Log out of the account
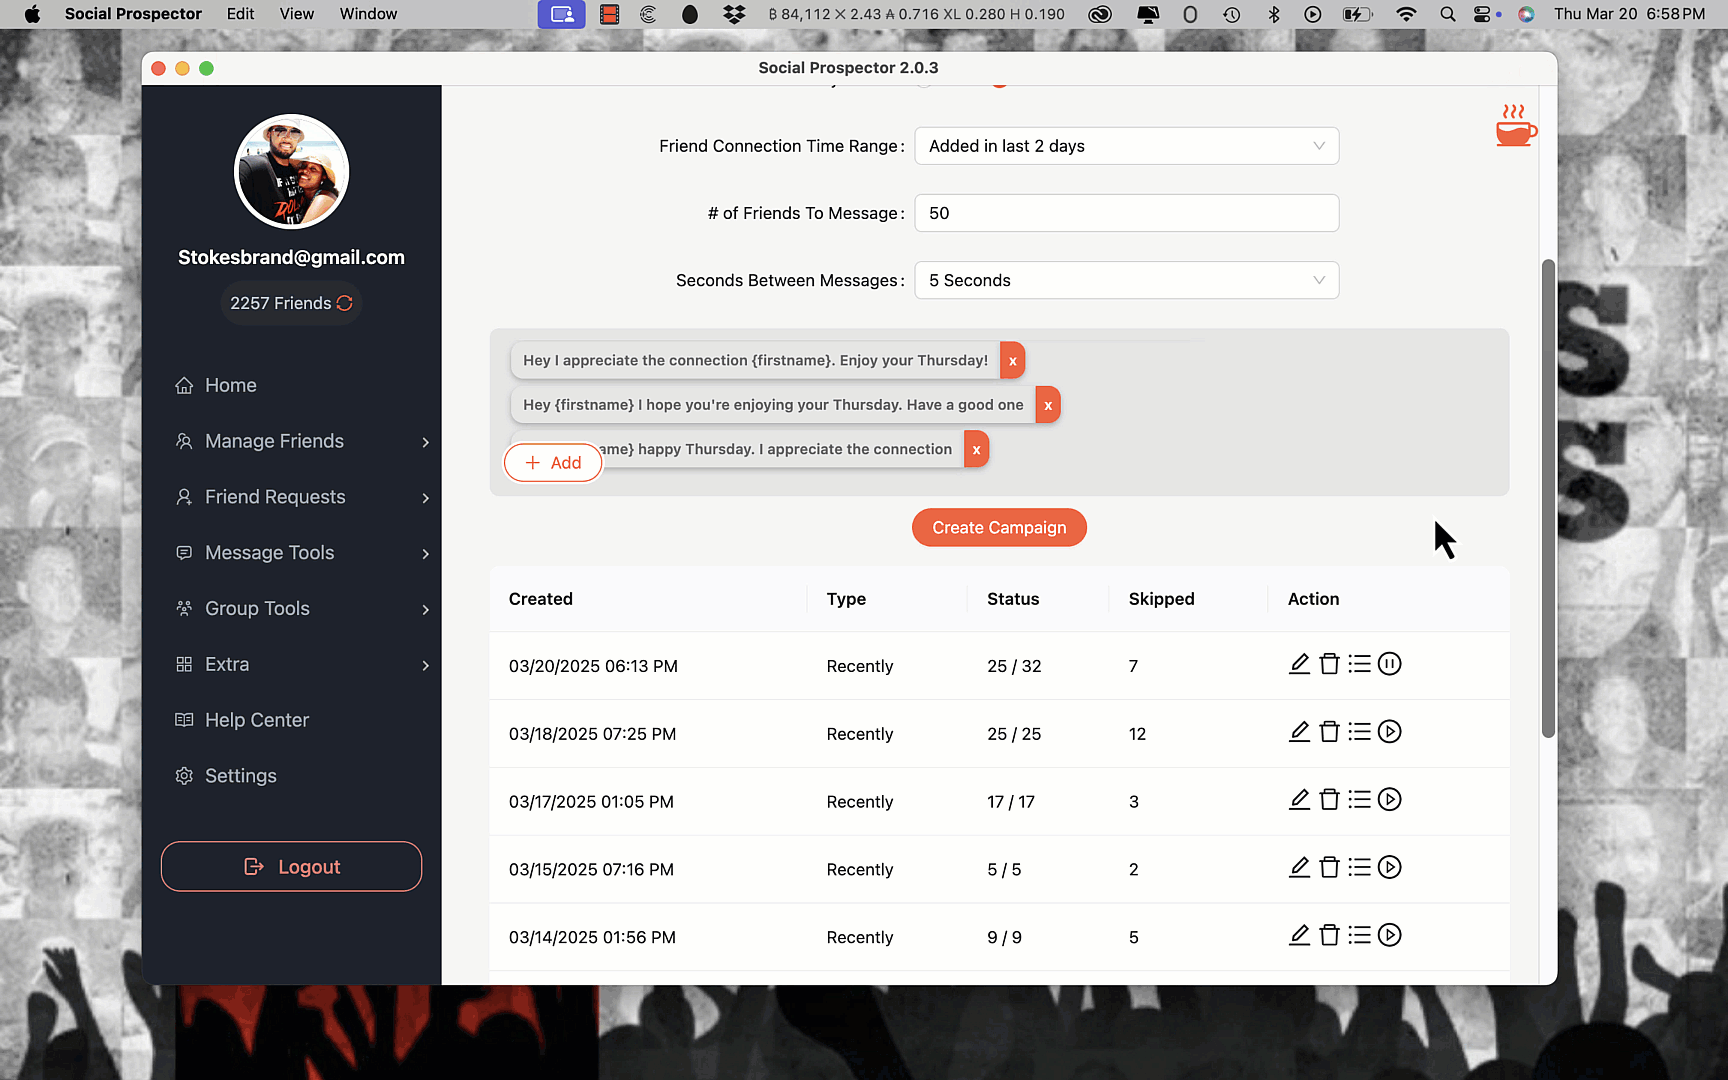 click(291, 867)
